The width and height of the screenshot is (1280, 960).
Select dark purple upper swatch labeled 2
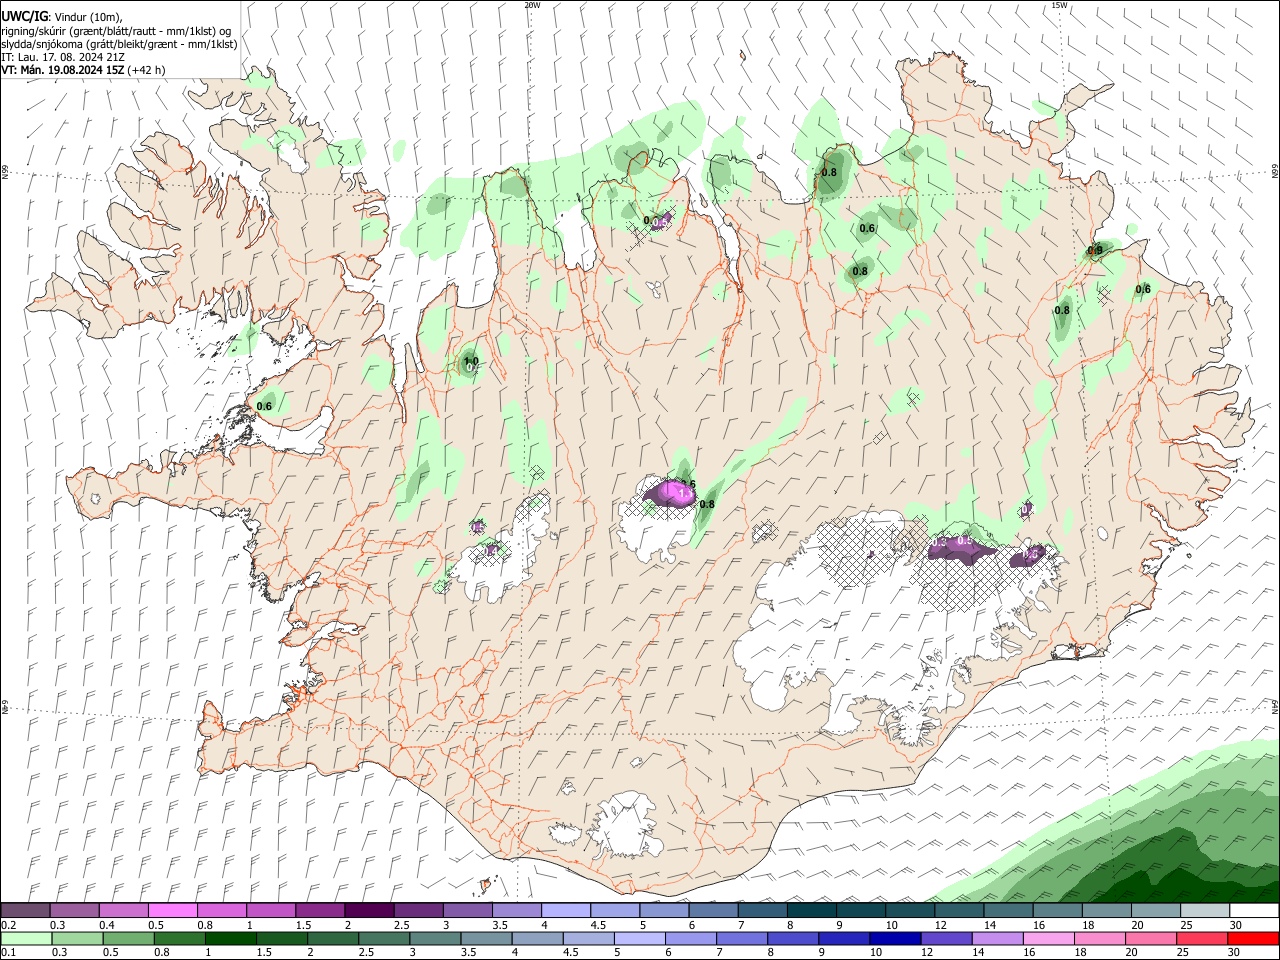(x=368, y=911)
